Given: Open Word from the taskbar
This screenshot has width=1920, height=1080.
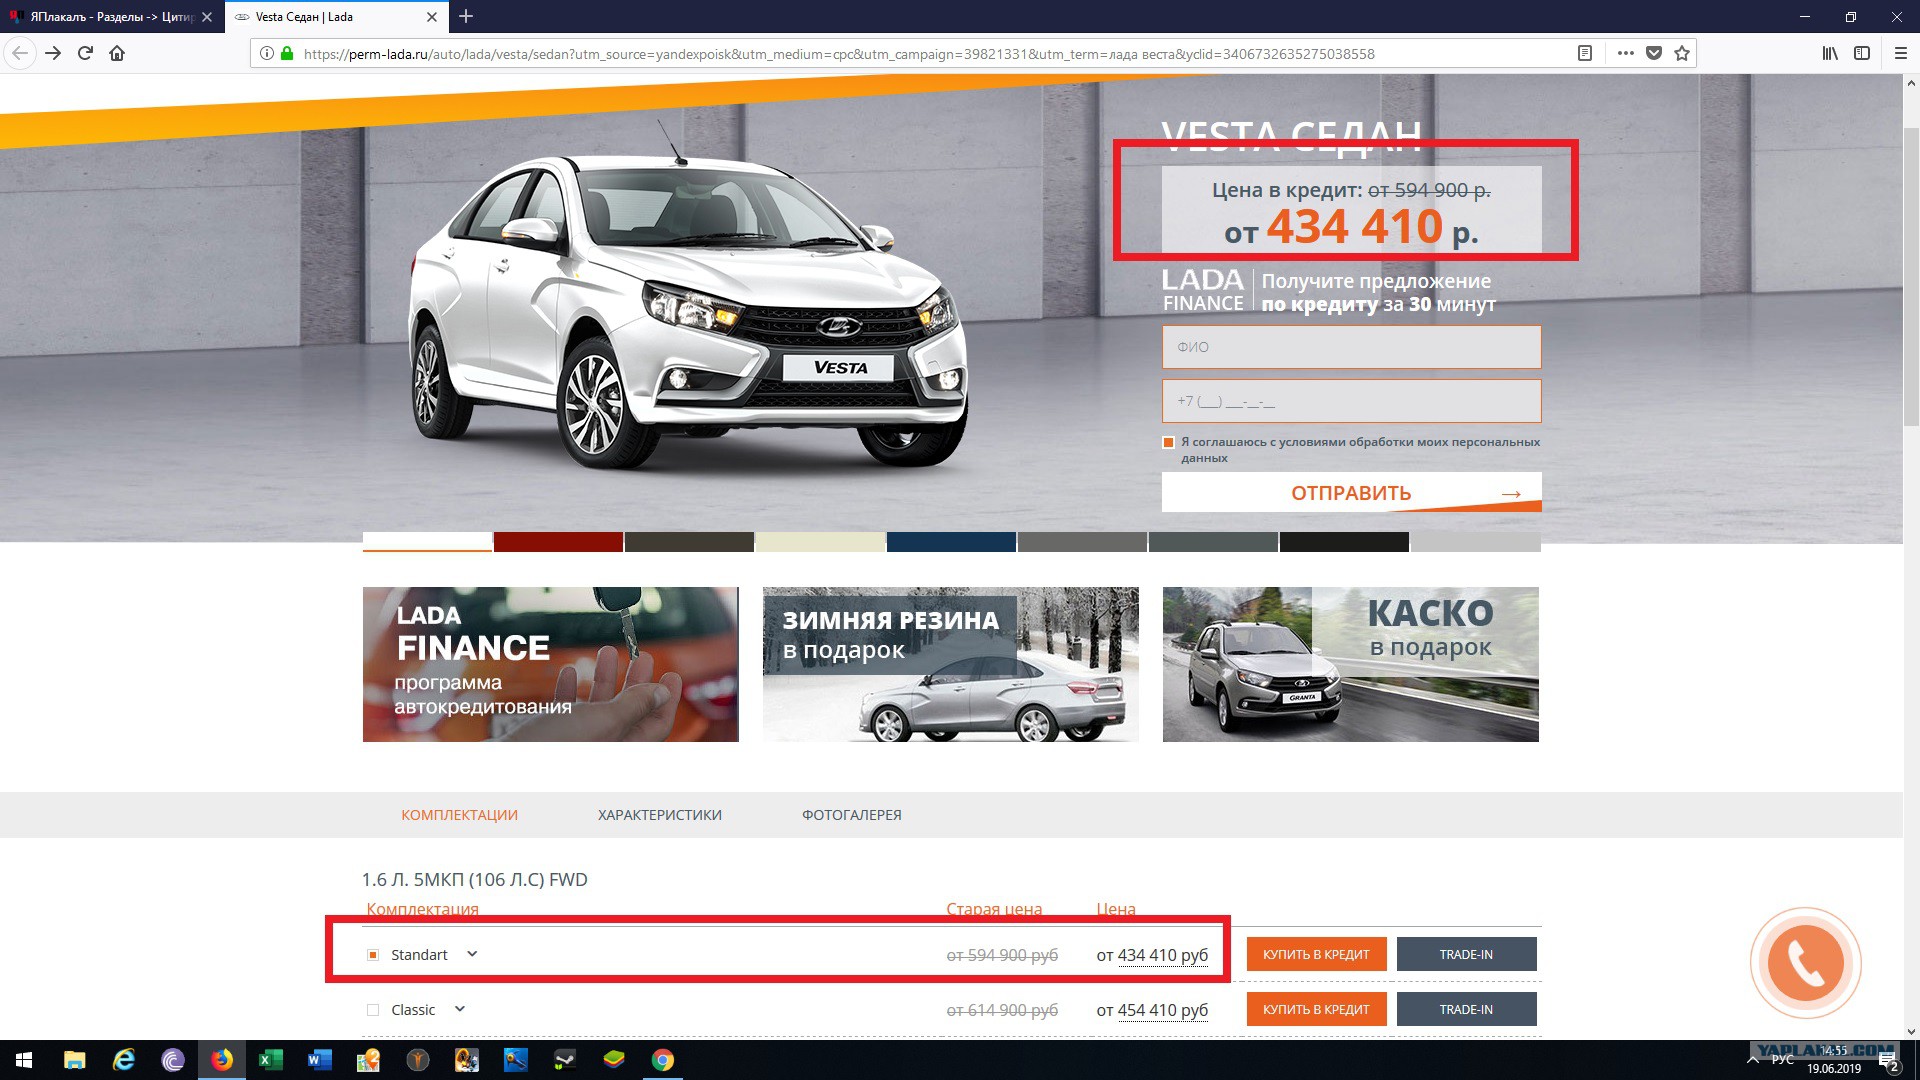Looking at the screenshot, I should pyautogui.click(x=319, y=1060).
